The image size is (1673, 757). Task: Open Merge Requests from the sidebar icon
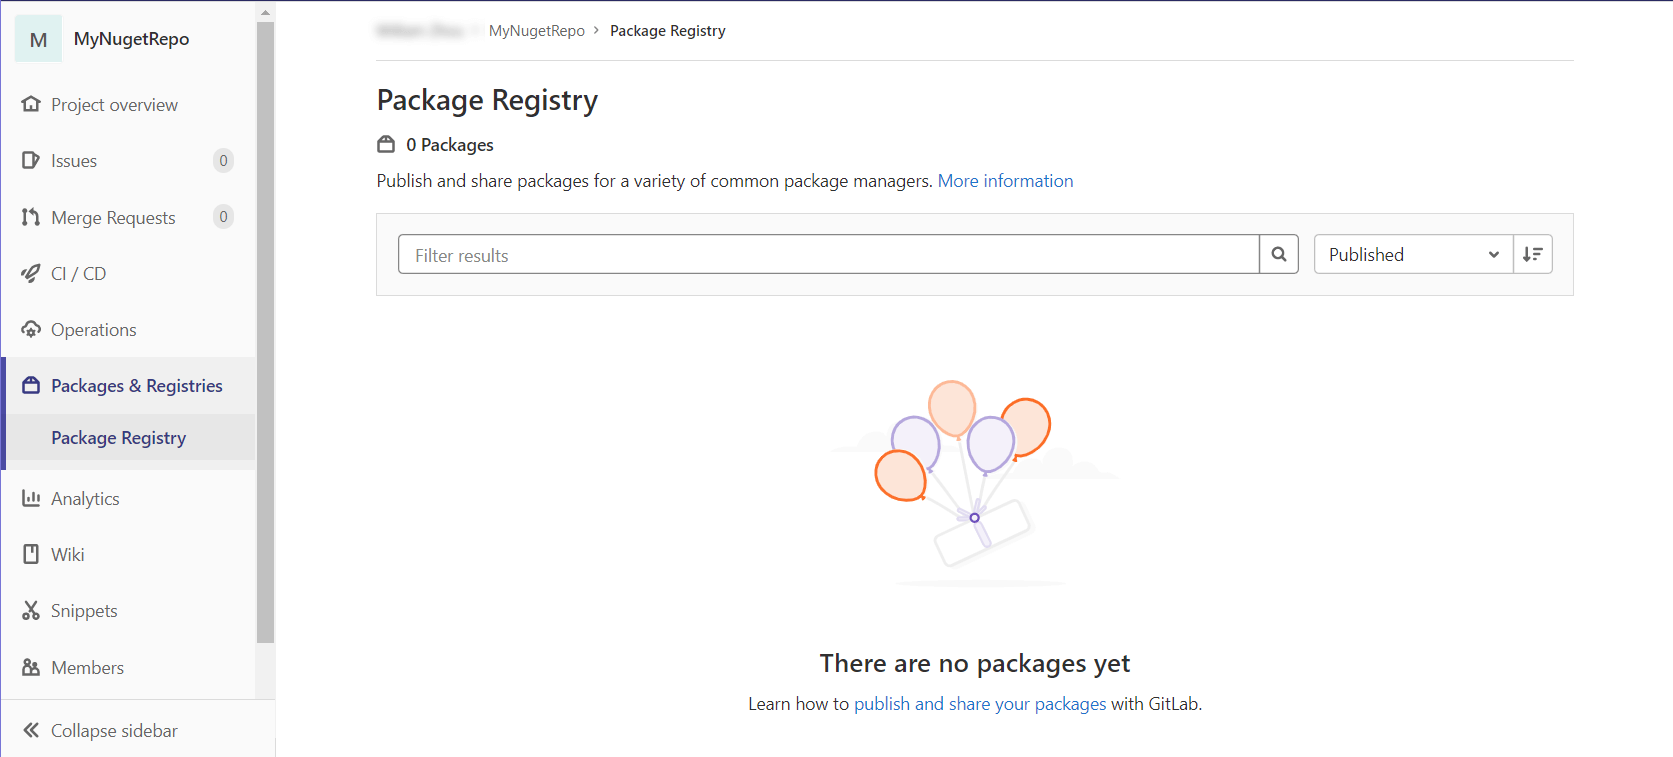coord(30,217)
